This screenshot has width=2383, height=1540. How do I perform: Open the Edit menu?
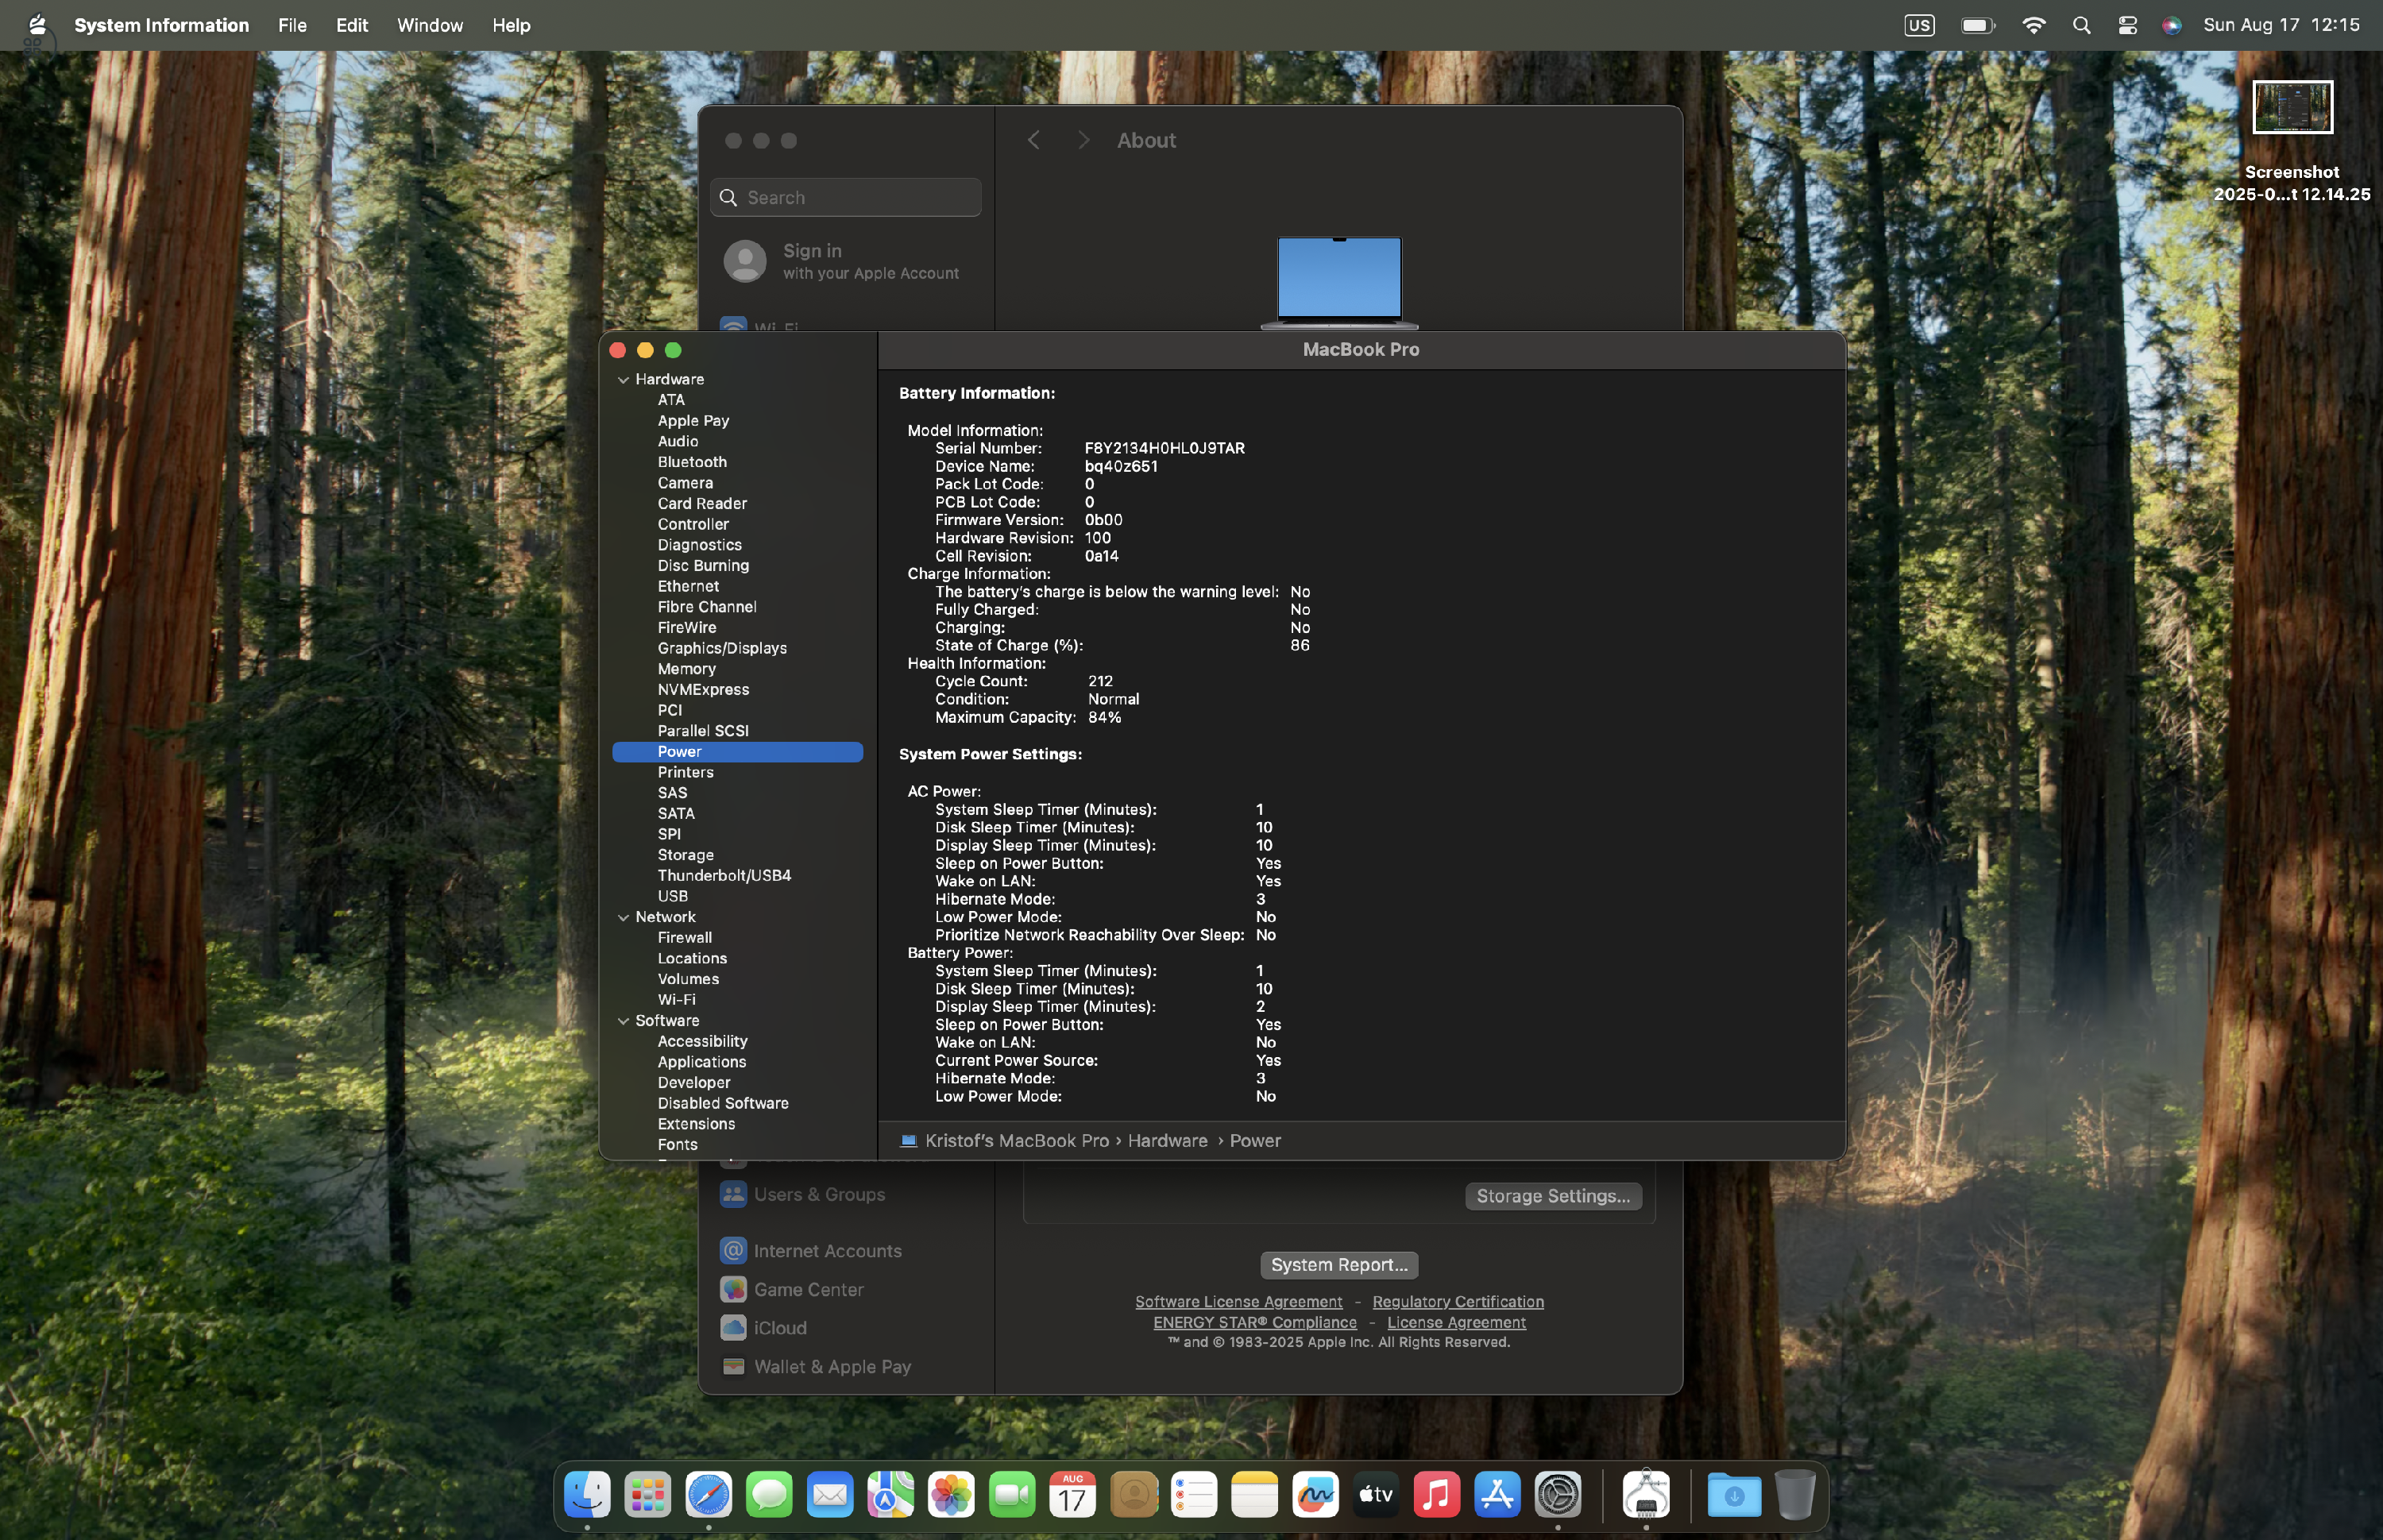352,25
